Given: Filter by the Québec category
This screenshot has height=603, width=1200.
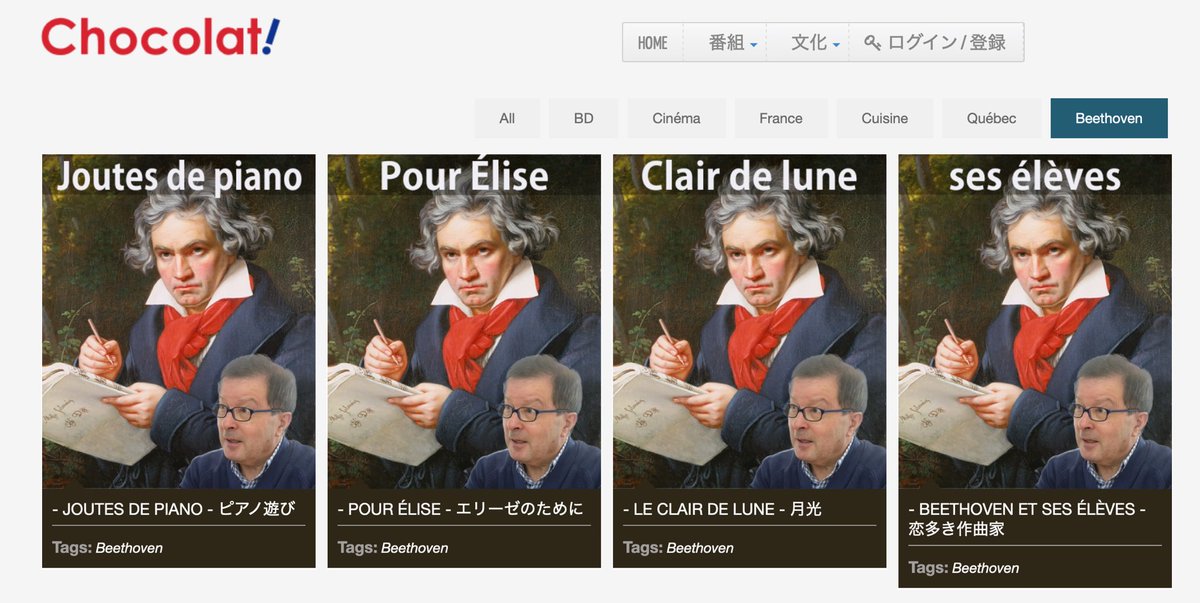Looking at the screenshot, I should tap(992, 118).
